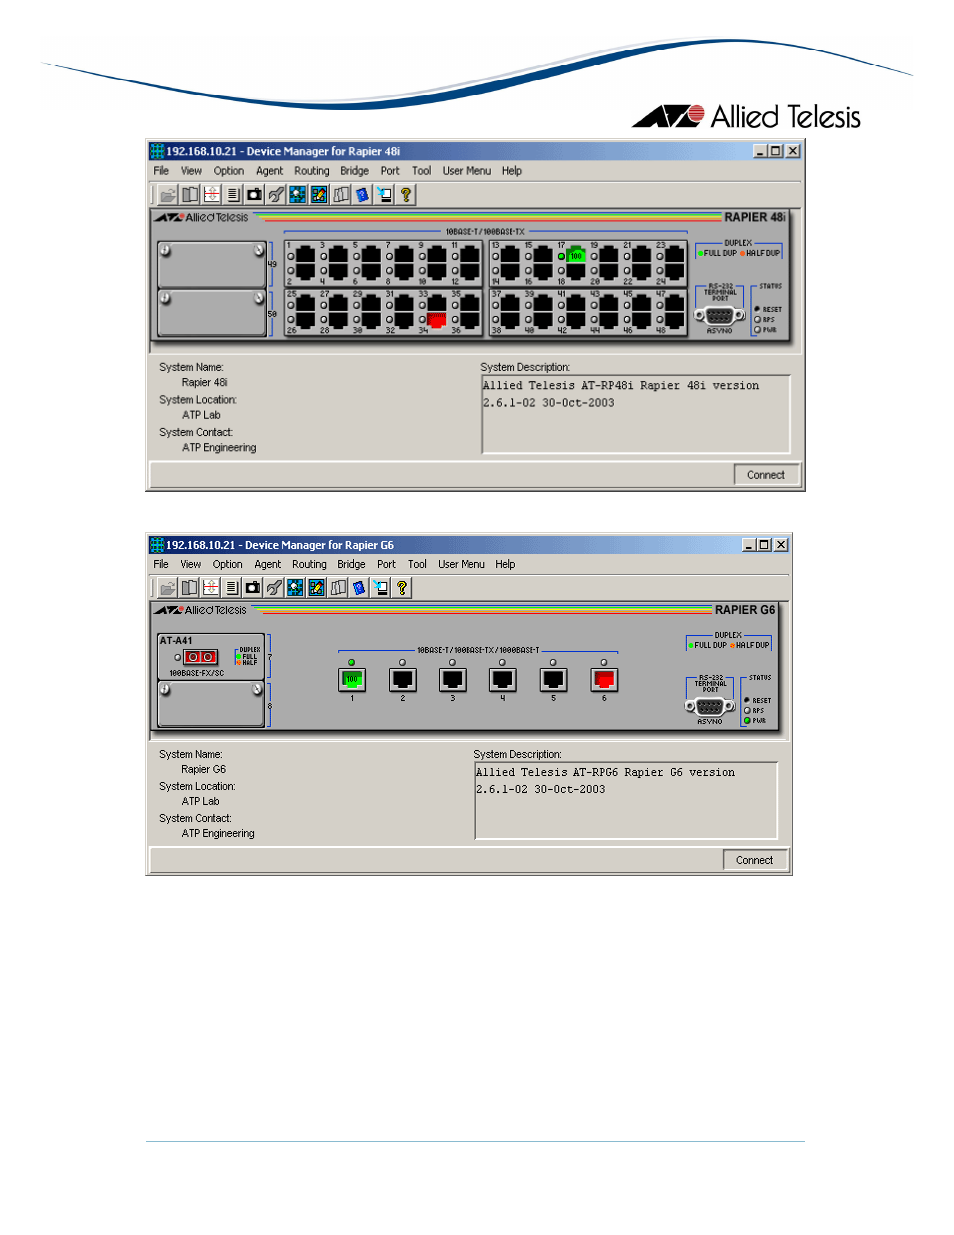The image size is (954, 1235).
Task: Open the Port menu in Rapier 48i window
Action: click(390, 171)
